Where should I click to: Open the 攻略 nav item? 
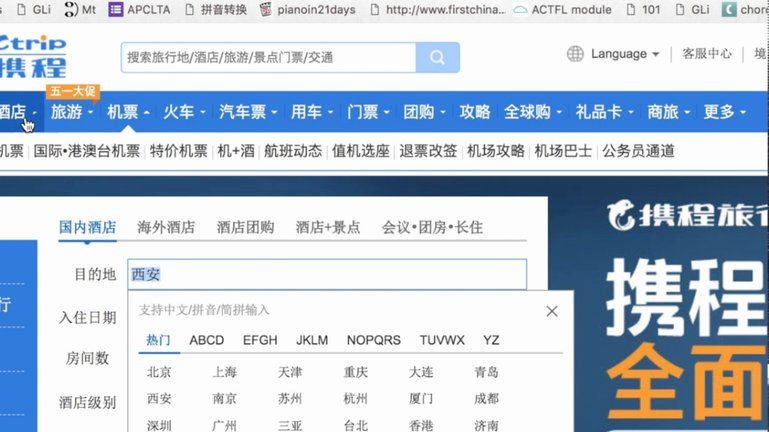click(x=475, y=112)
